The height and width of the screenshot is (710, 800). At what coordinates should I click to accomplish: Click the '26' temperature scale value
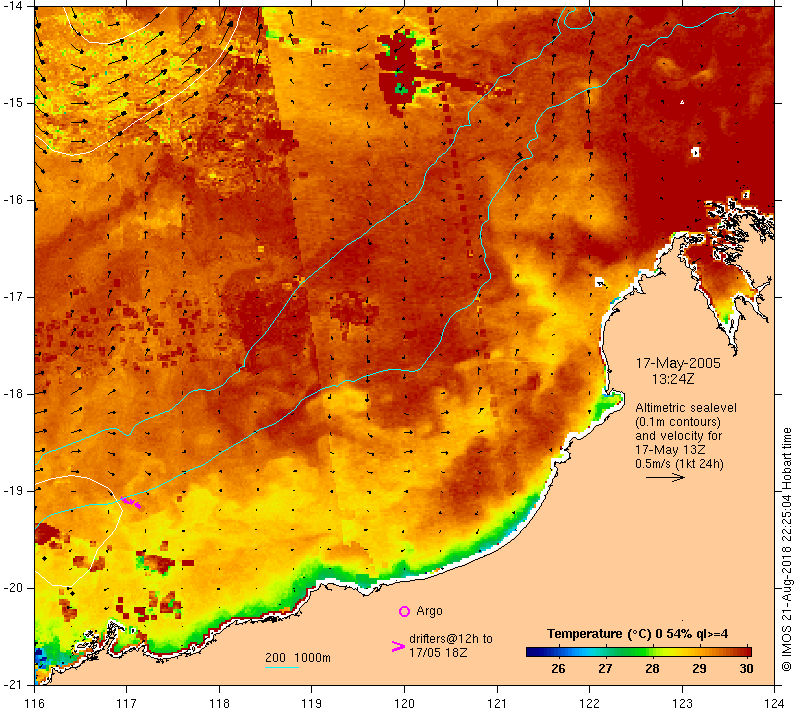click(558, 669)
